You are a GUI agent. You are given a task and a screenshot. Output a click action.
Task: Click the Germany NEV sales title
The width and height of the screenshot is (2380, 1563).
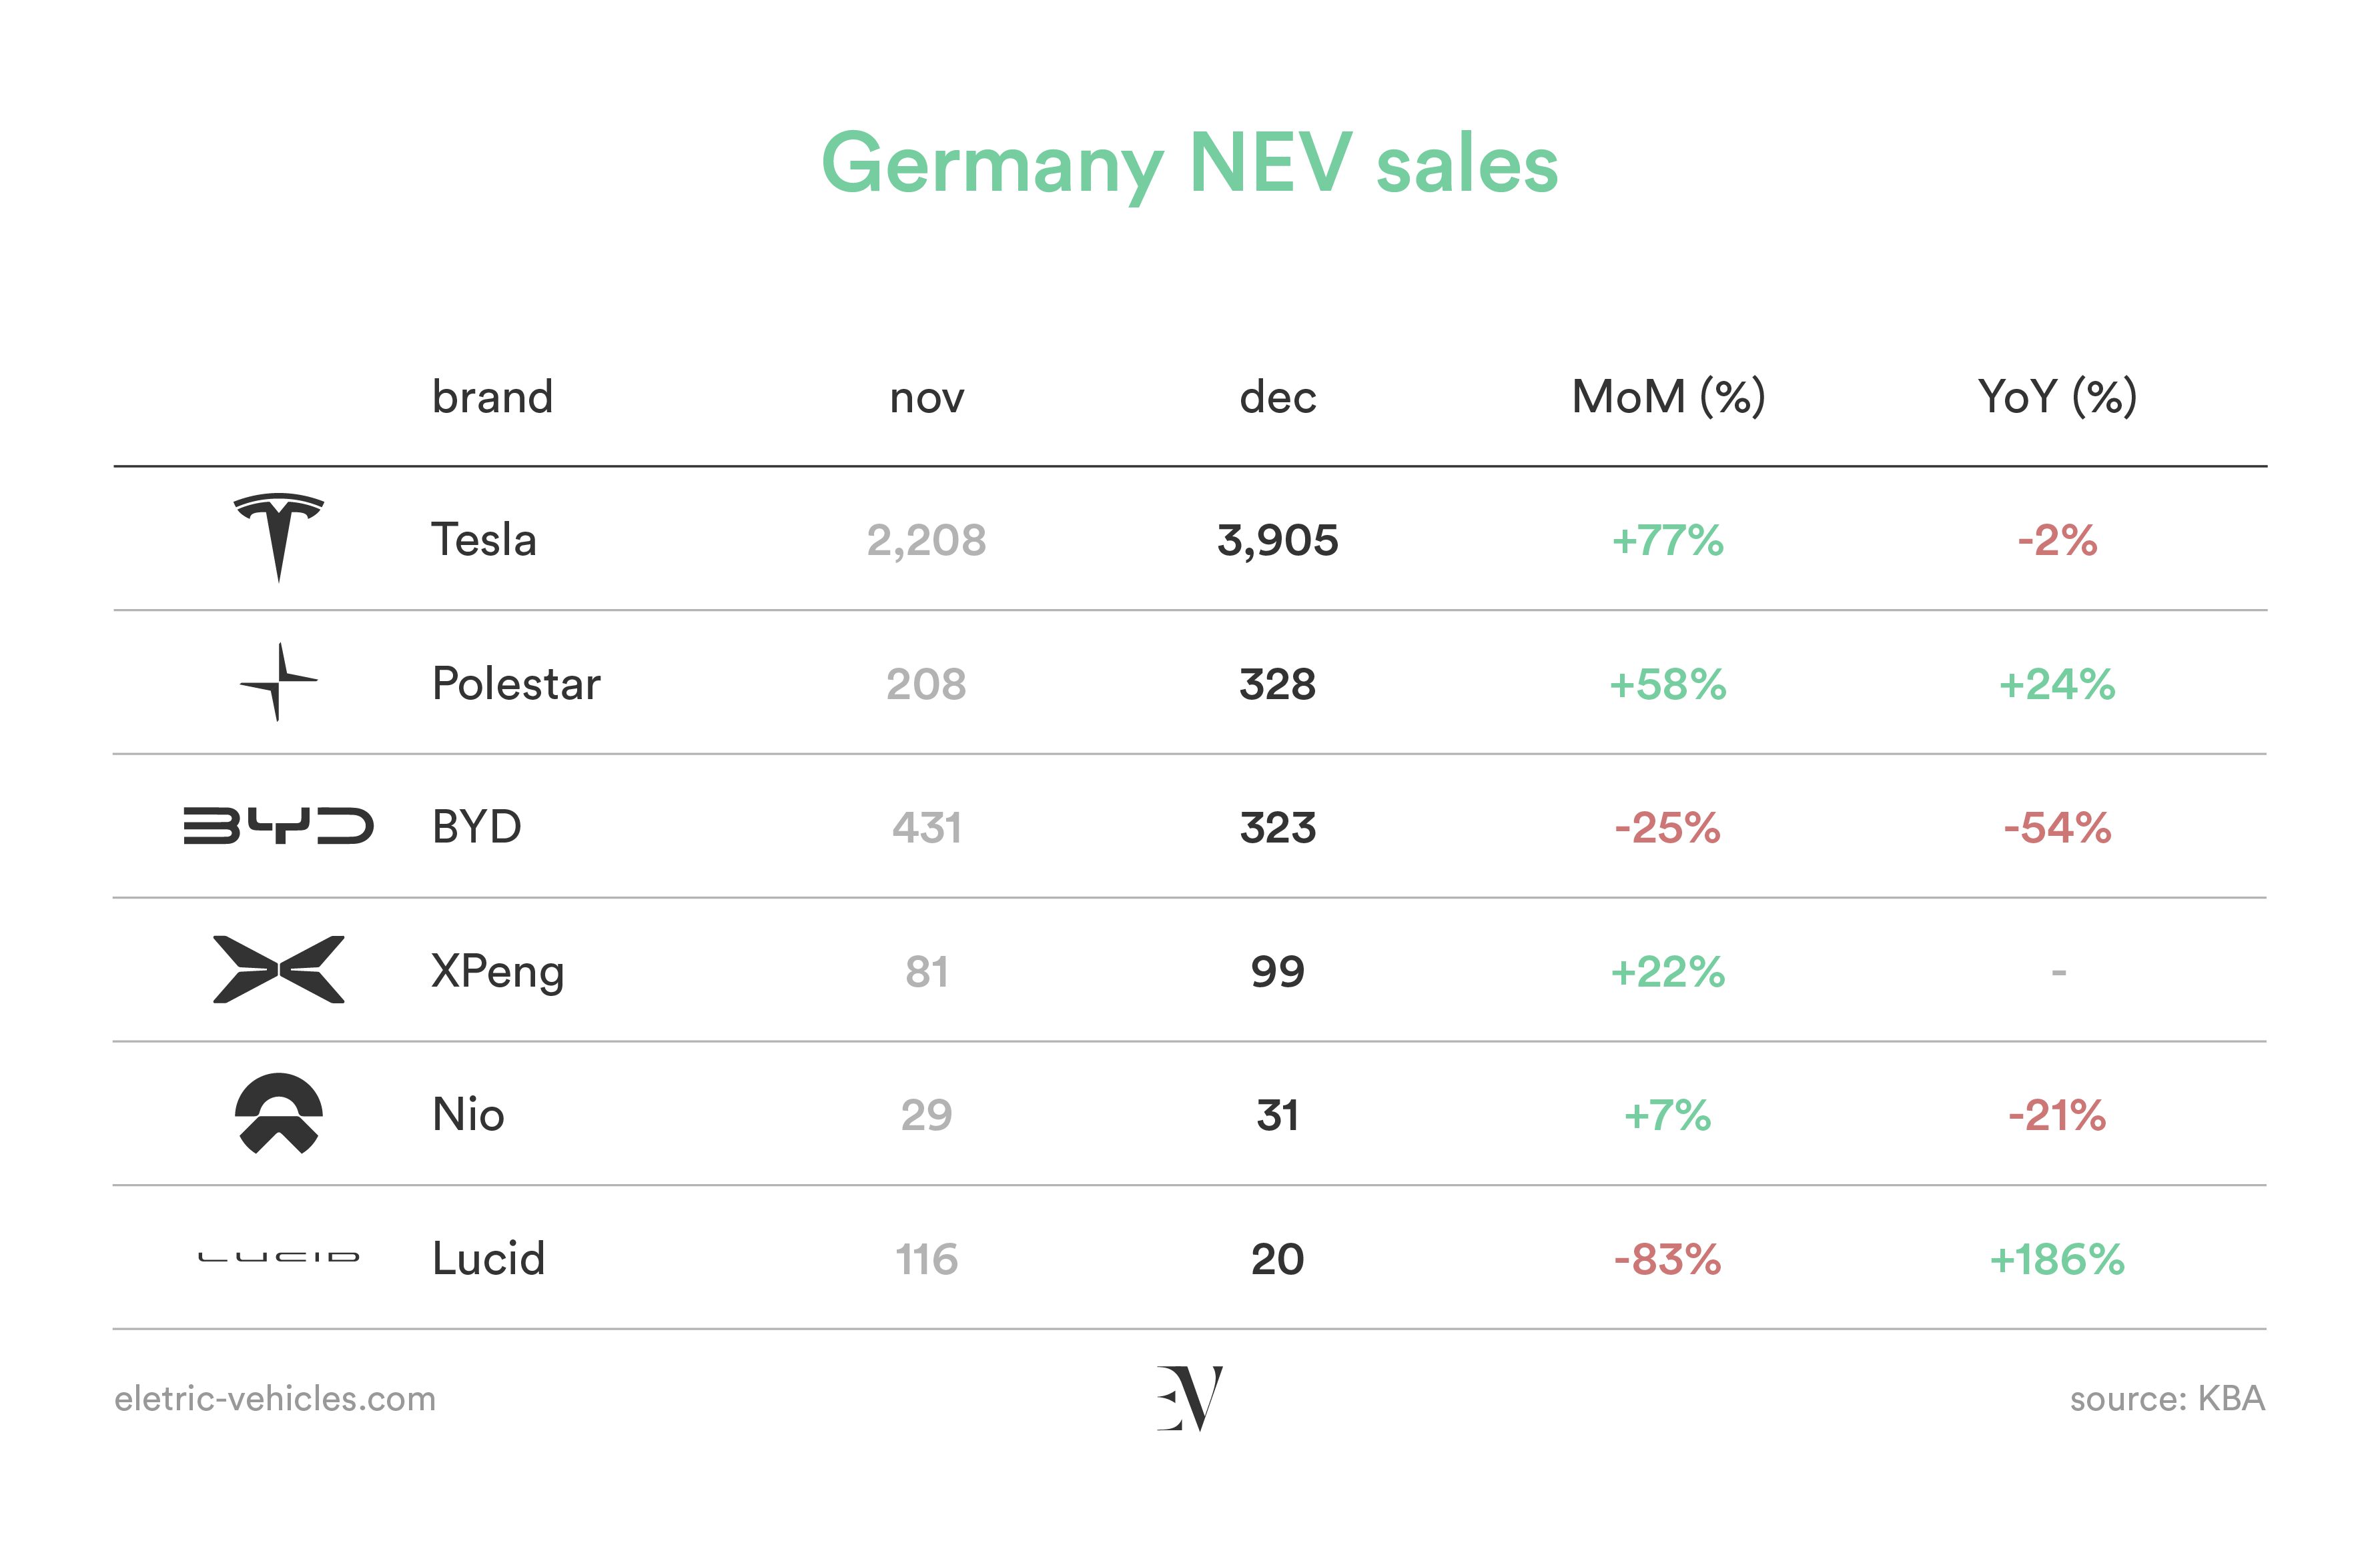point(1190,164)
